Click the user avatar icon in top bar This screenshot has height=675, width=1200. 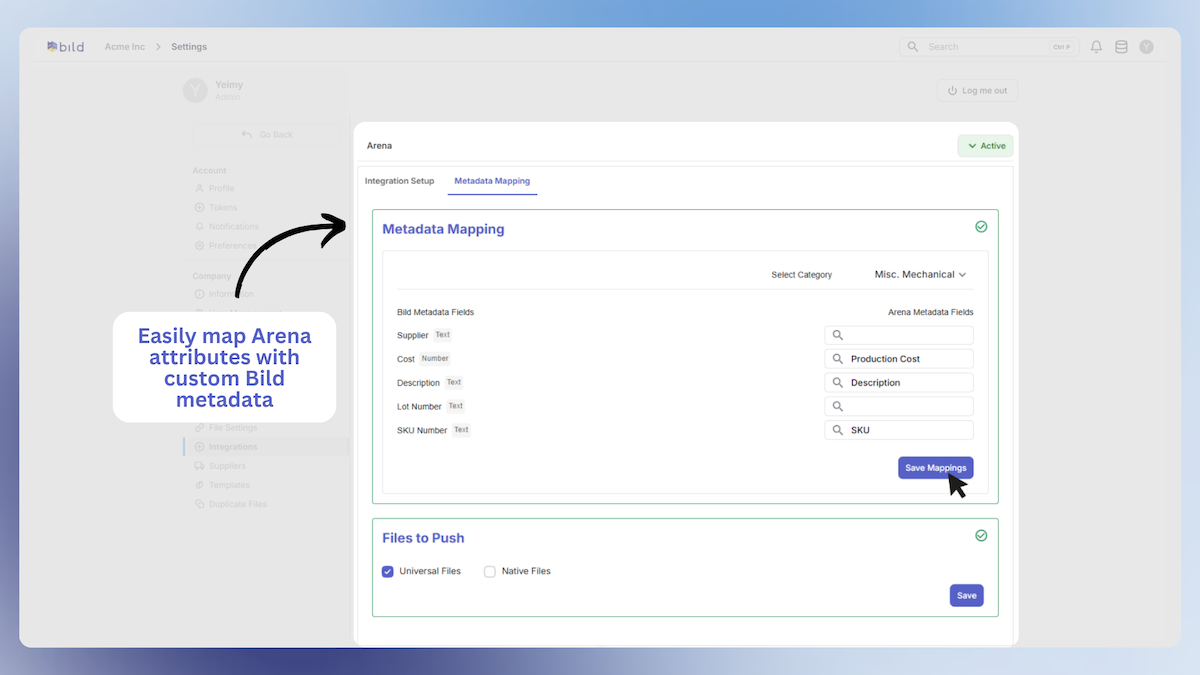pyautogui.click(x=1146, y=47)
